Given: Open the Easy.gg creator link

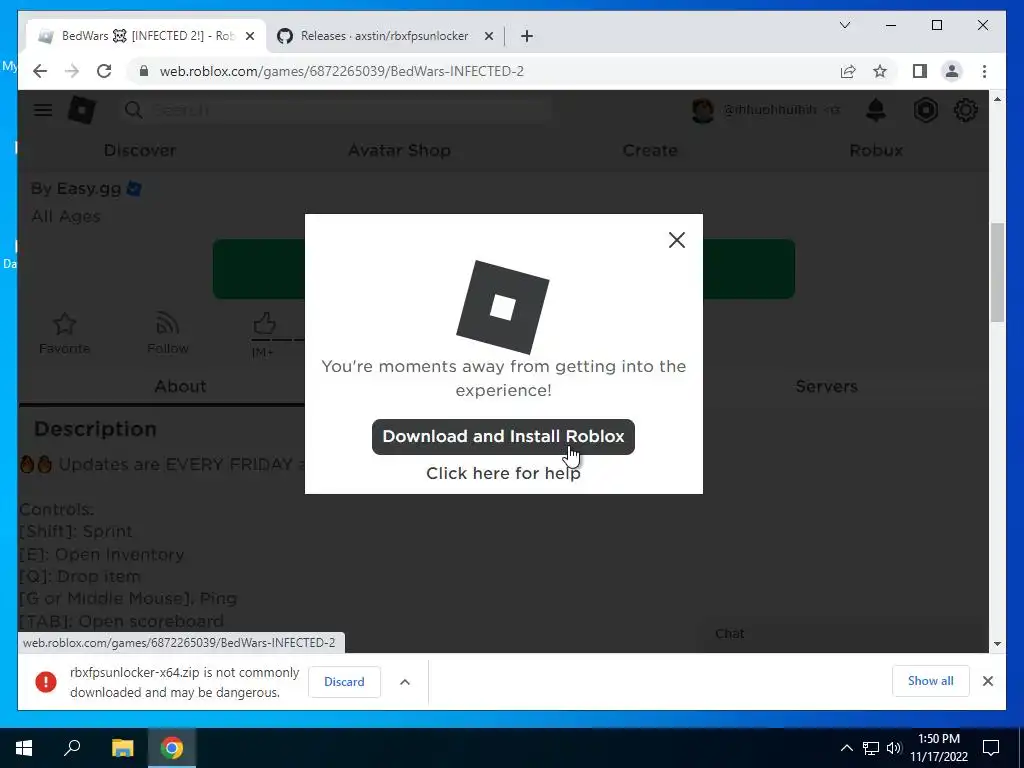Looking at the screenshot, I should pyautogui.click(x=89, y=189).
